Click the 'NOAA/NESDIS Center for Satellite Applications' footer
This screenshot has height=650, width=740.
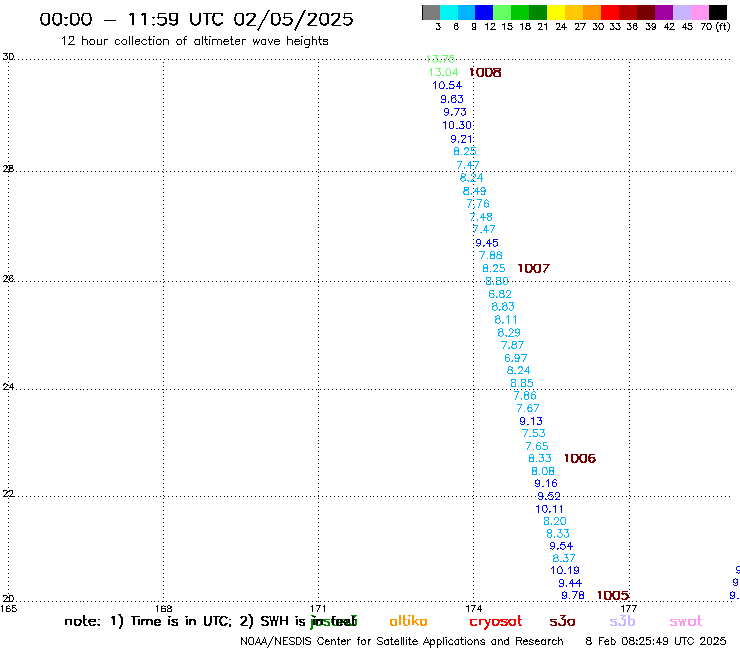click(362, 641)
